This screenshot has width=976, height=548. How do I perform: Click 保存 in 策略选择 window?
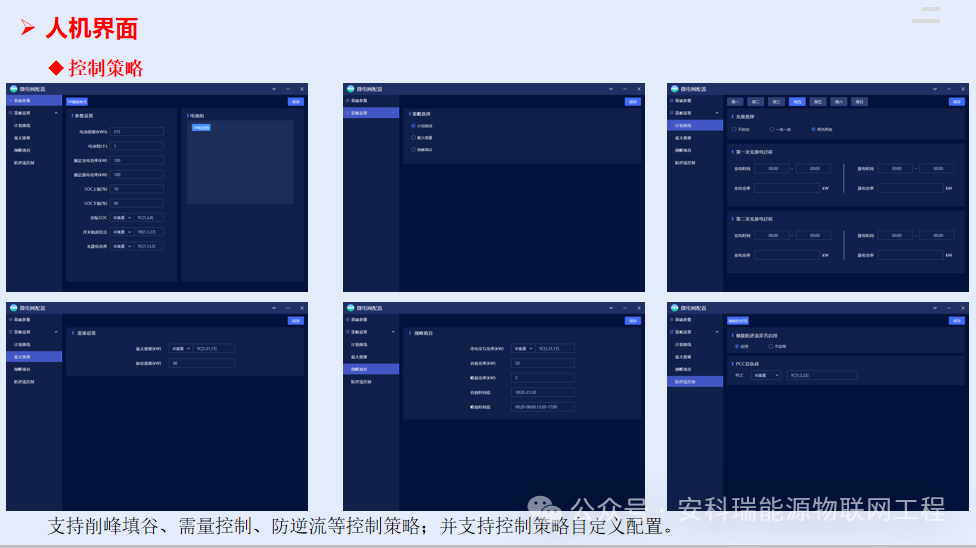[x=632, y=102]
